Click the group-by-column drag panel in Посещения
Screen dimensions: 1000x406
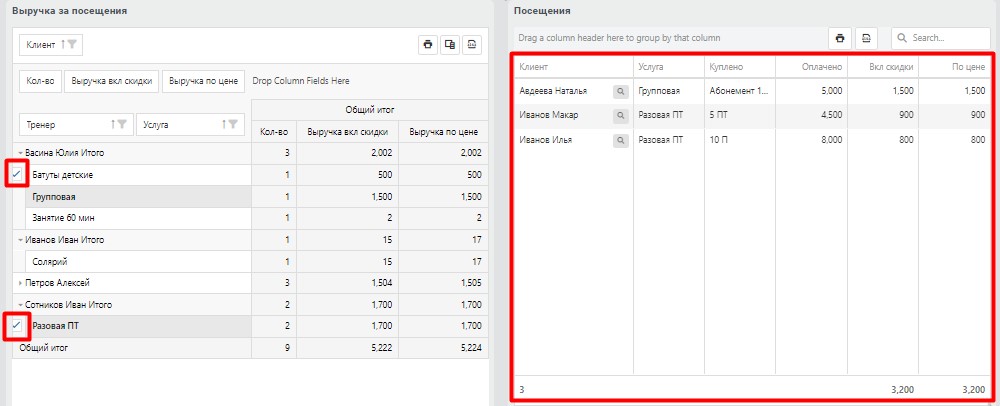pyautogui.click(x=669, y=38)
